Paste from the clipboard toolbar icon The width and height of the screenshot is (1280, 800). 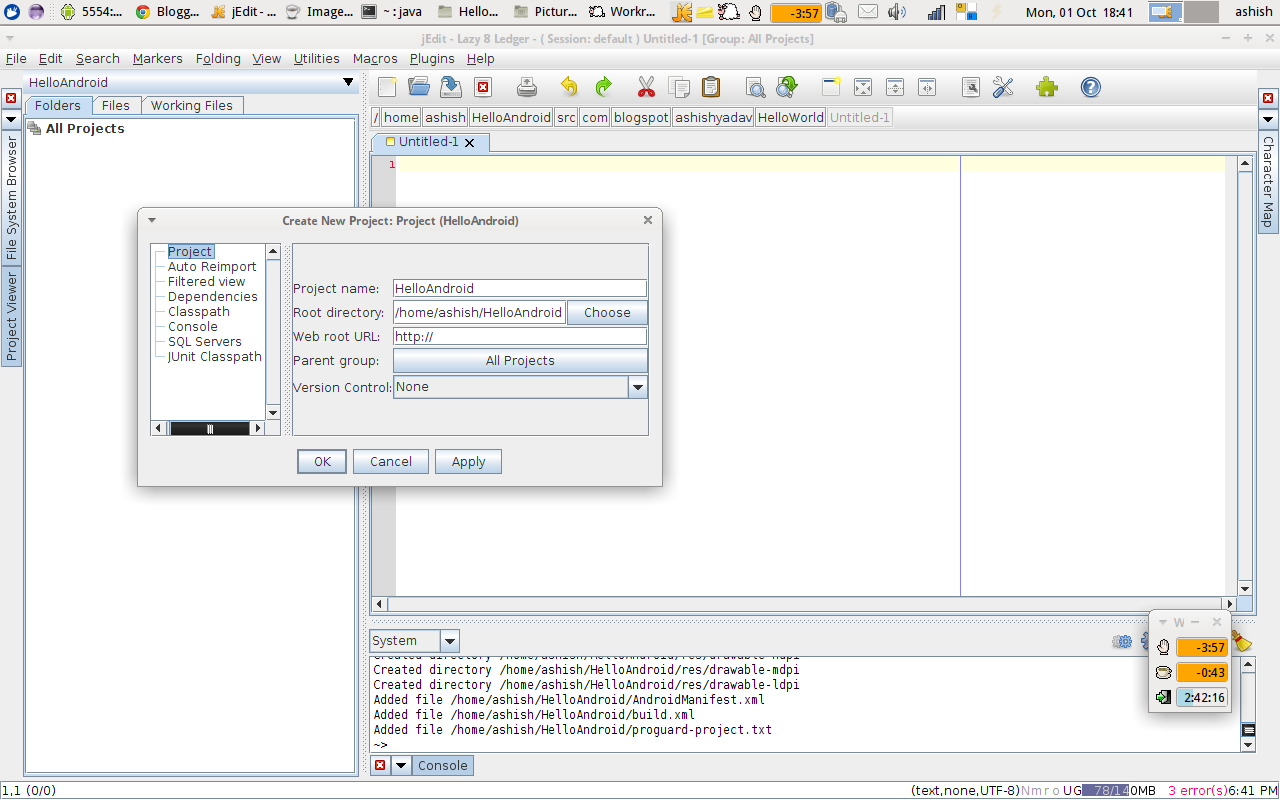point(711,87)
